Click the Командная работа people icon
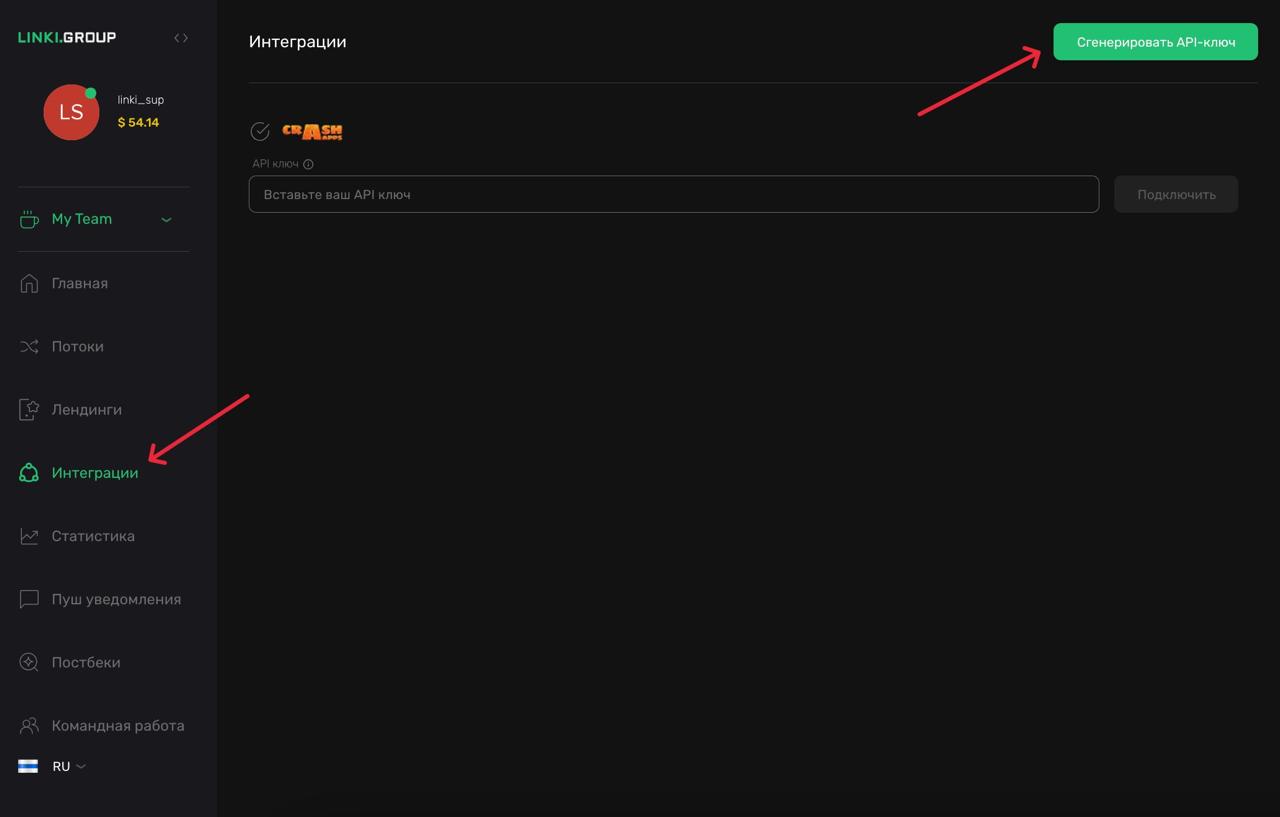1280x817 pixels. (x=29, y=725)
